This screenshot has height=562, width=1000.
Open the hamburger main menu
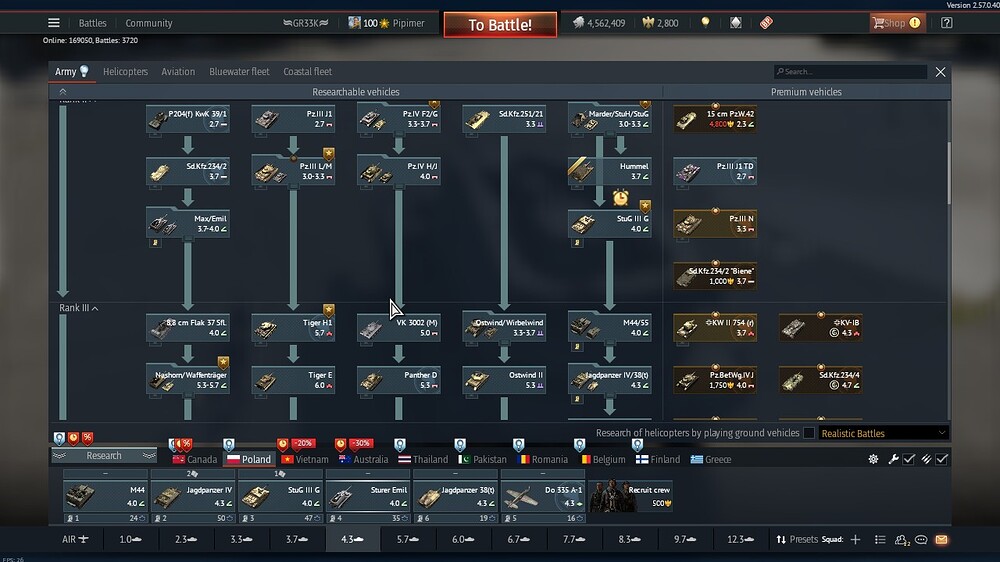(x=54, y=23)
